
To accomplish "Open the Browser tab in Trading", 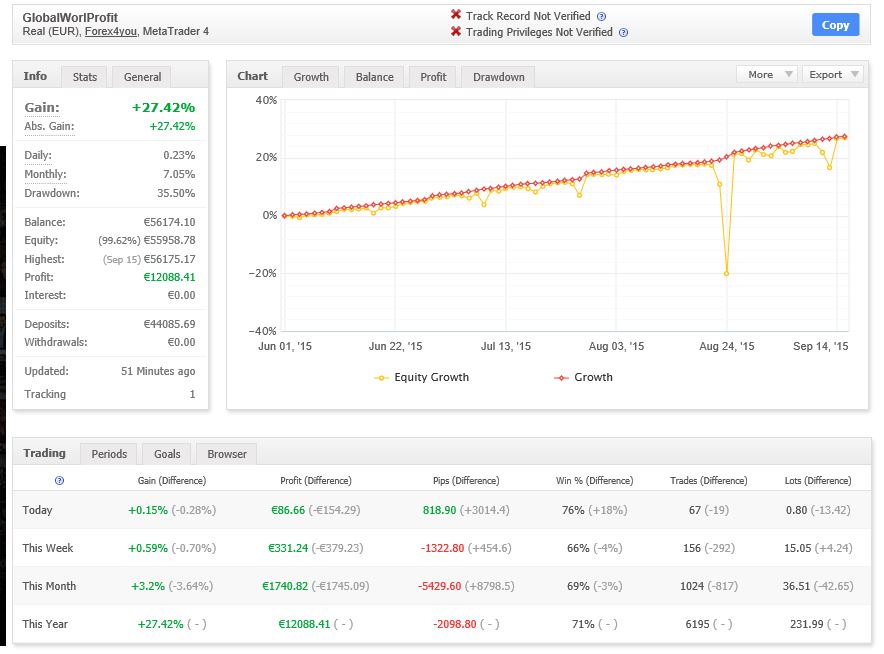I will pyautogui.click(x=227, y=454).
